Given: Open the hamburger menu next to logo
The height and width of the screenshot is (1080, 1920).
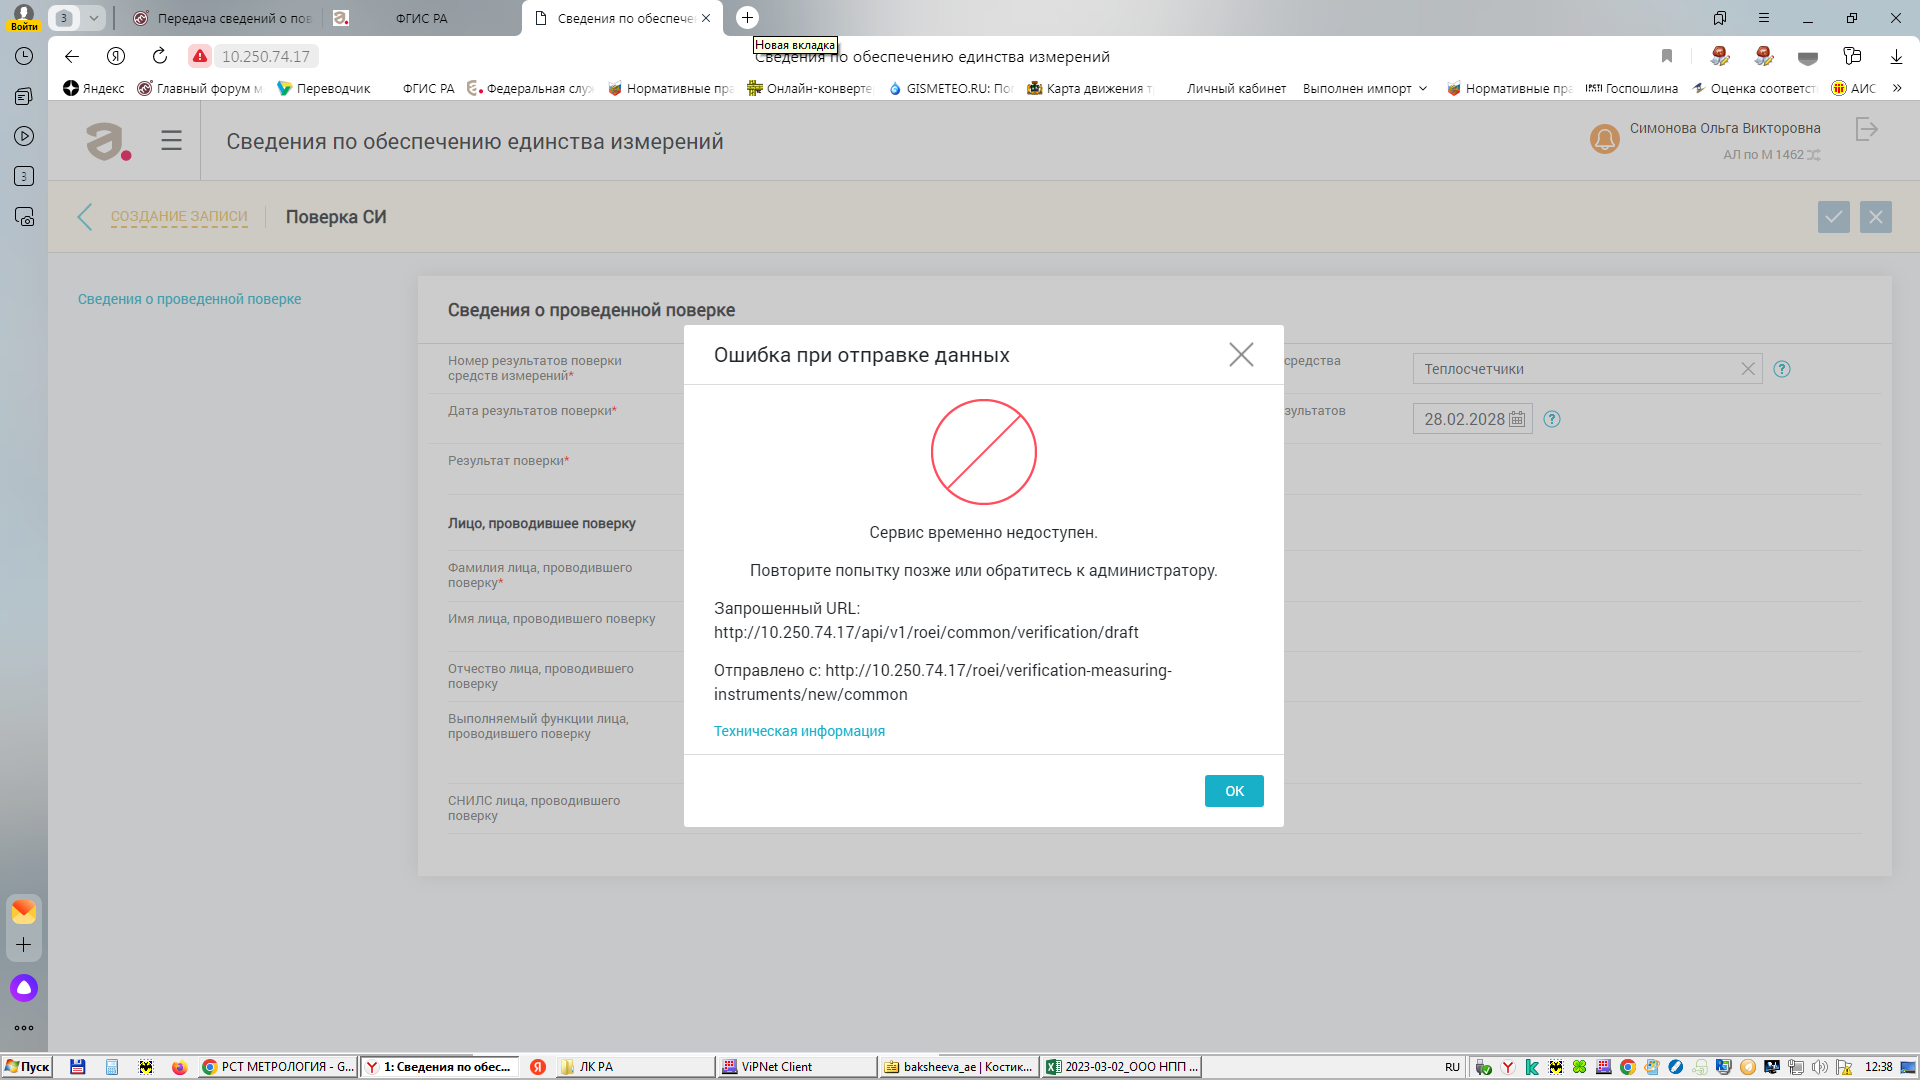Looking at the screenshot, I should [x=172, y=141].
